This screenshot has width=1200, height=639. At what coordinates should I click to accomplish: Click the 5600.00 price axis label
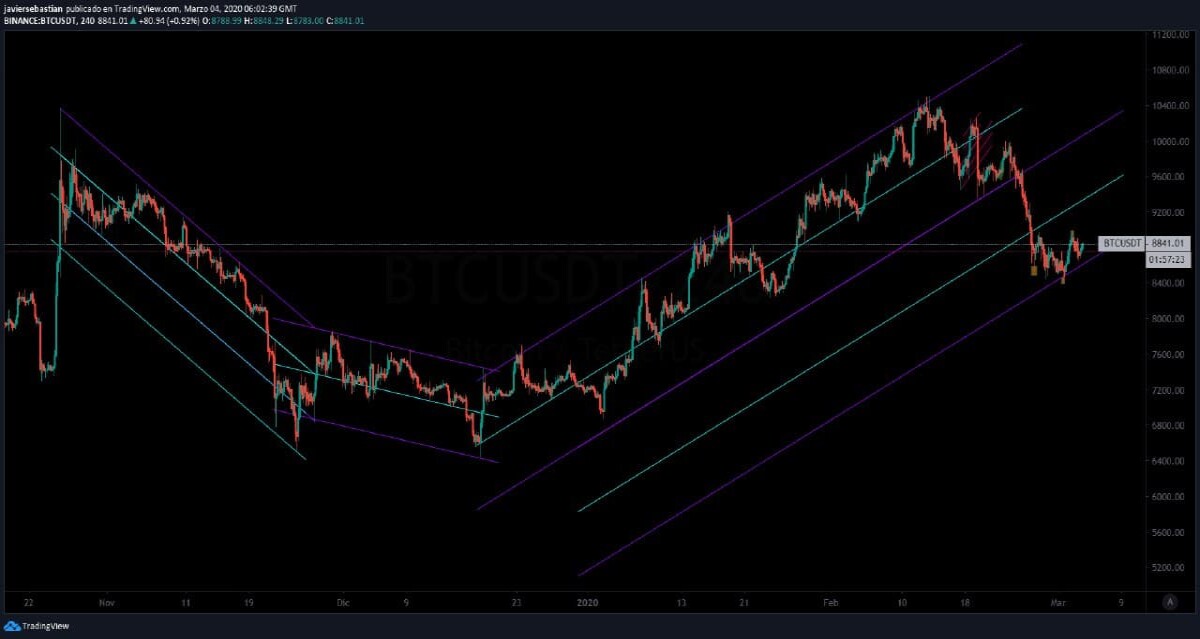coord(1168,533)
